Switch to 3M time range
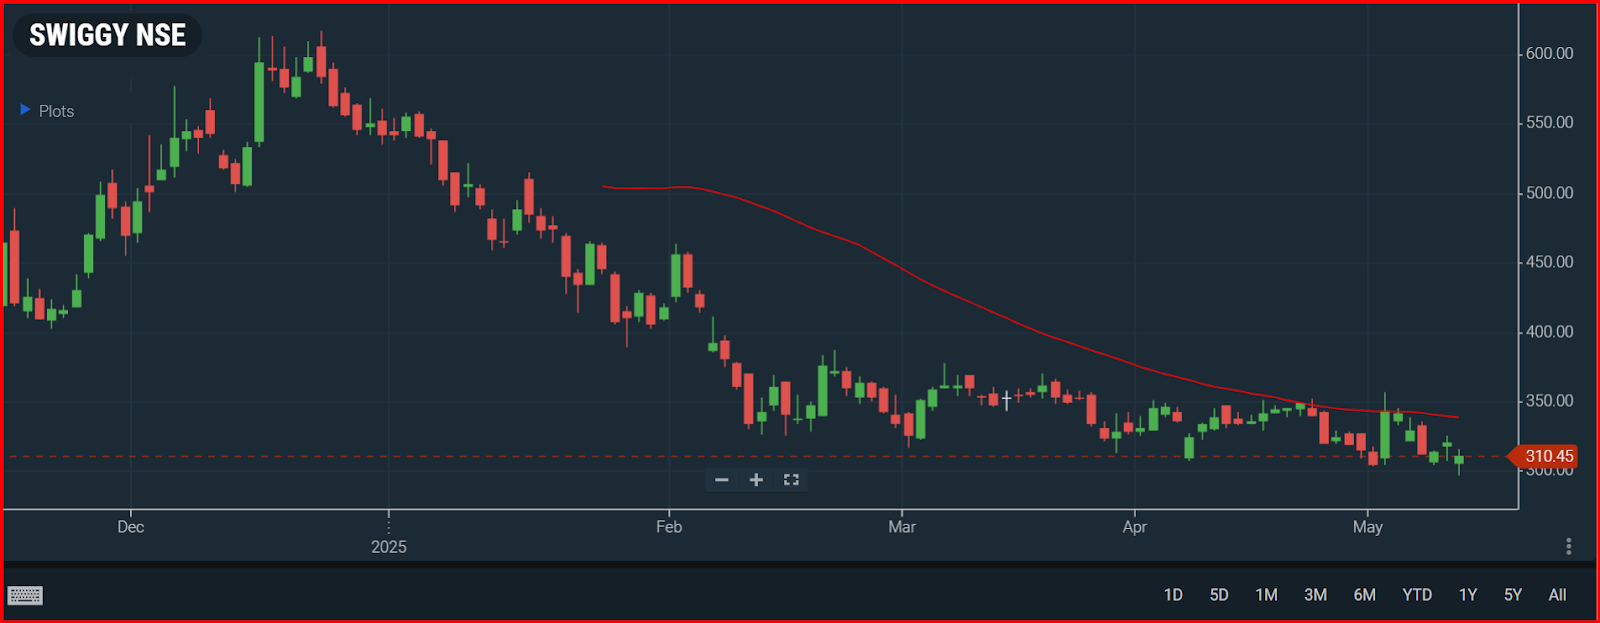The width and height of the screenshot is (1600, 623). pos(1316,595)
